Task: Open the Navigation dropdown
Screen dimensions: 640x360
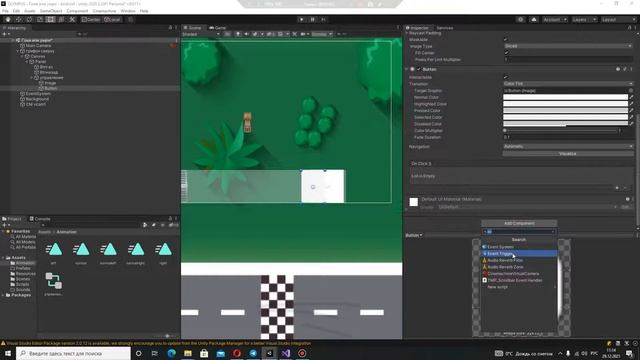Action: [568, 146]
